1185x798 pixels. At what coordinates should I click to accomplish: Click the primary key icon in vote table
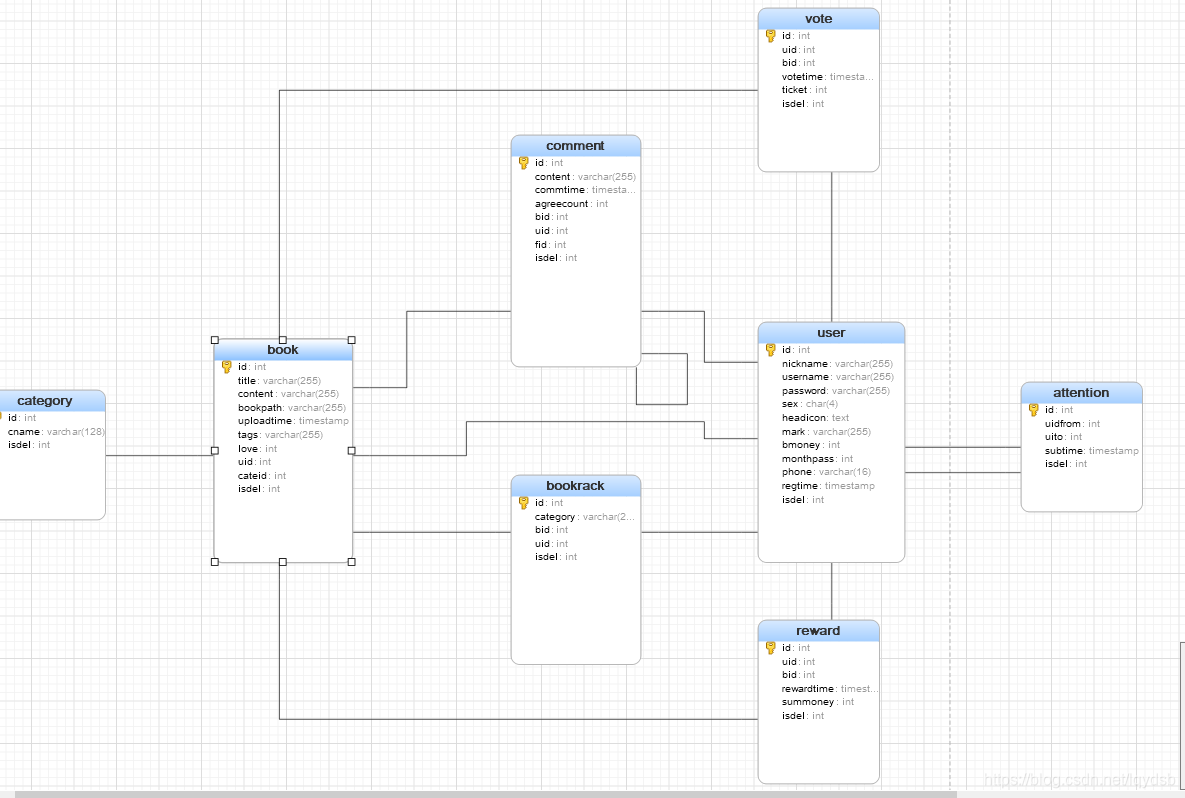[770, 36]
